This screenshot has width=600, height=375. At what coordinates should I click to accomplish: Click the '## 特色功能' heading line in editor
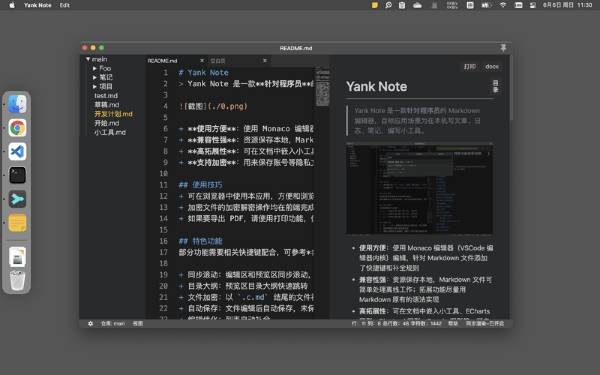point(200,241)
